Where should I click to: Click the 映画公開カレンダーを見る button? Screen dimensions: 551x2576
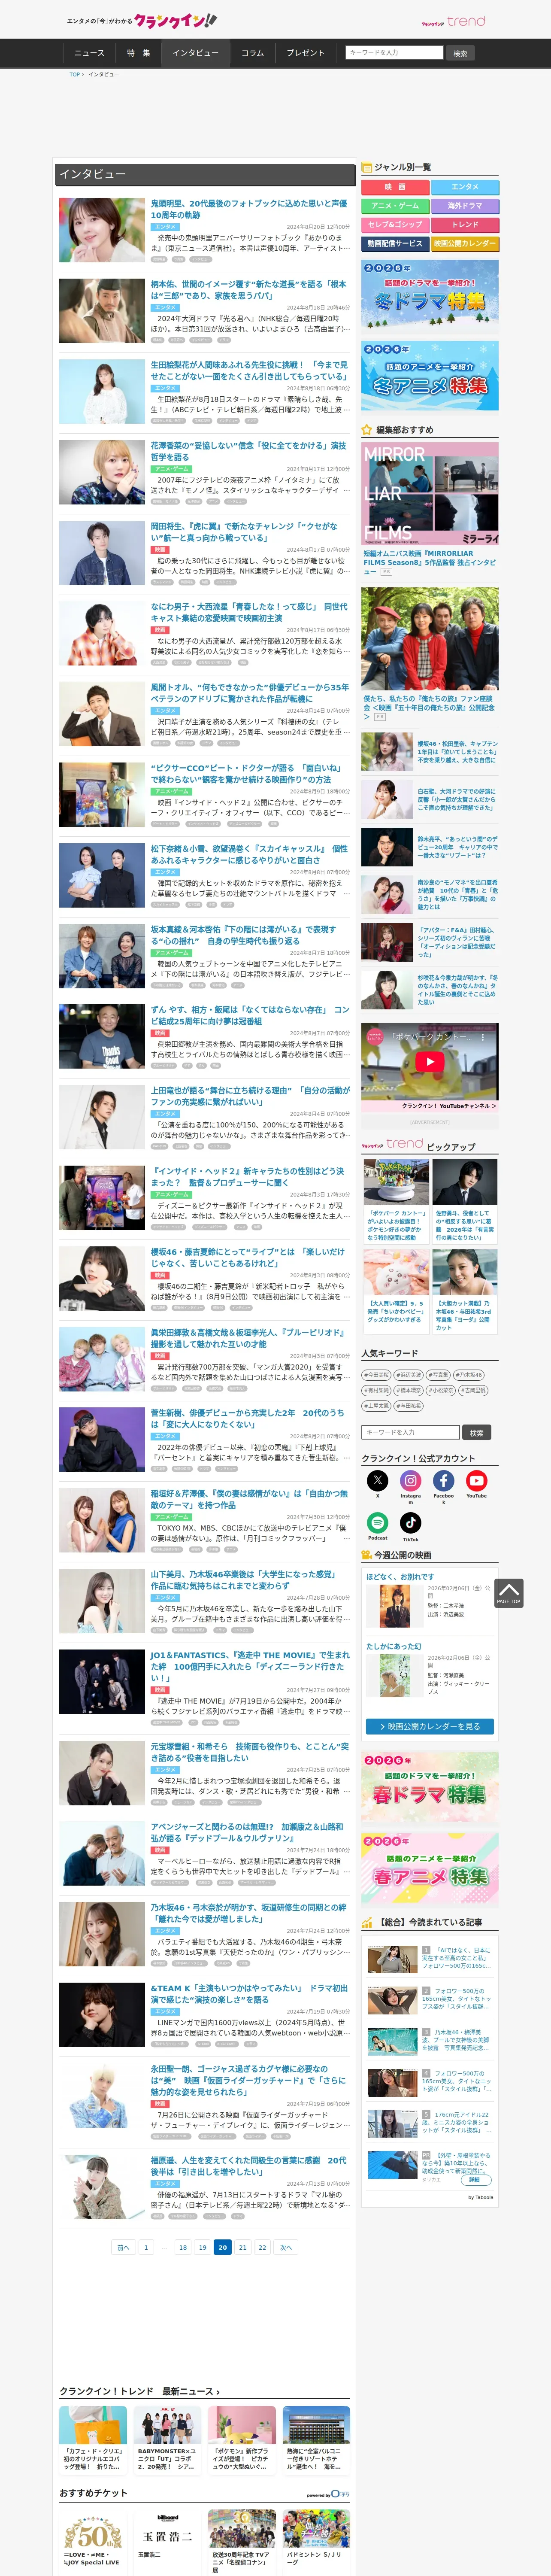point(429,1726)
